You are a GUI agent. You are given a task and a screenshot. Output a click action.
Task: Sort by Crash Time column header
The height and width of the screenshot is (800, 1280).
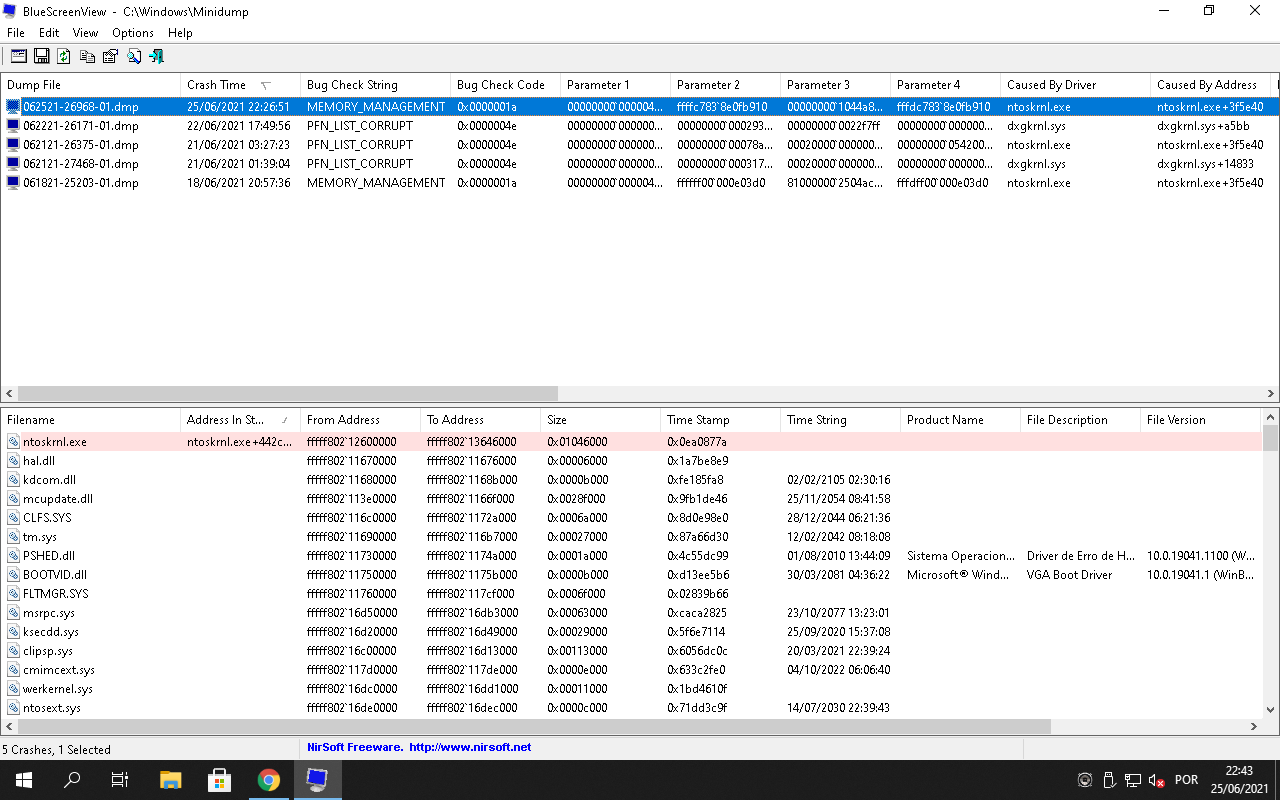tap(240, 85)
